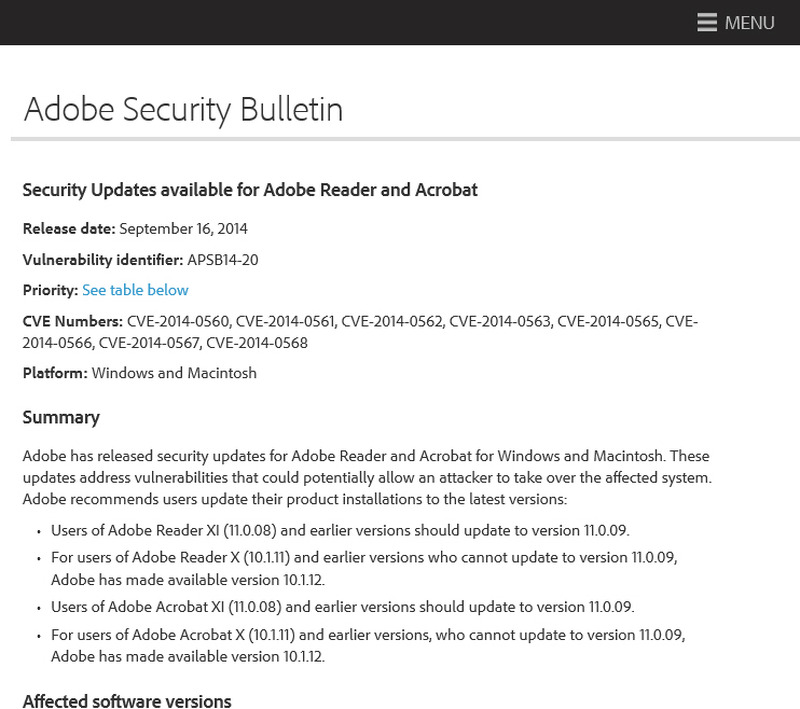Click on CVE-2014-0561 identifier

(x=287, y=321)
